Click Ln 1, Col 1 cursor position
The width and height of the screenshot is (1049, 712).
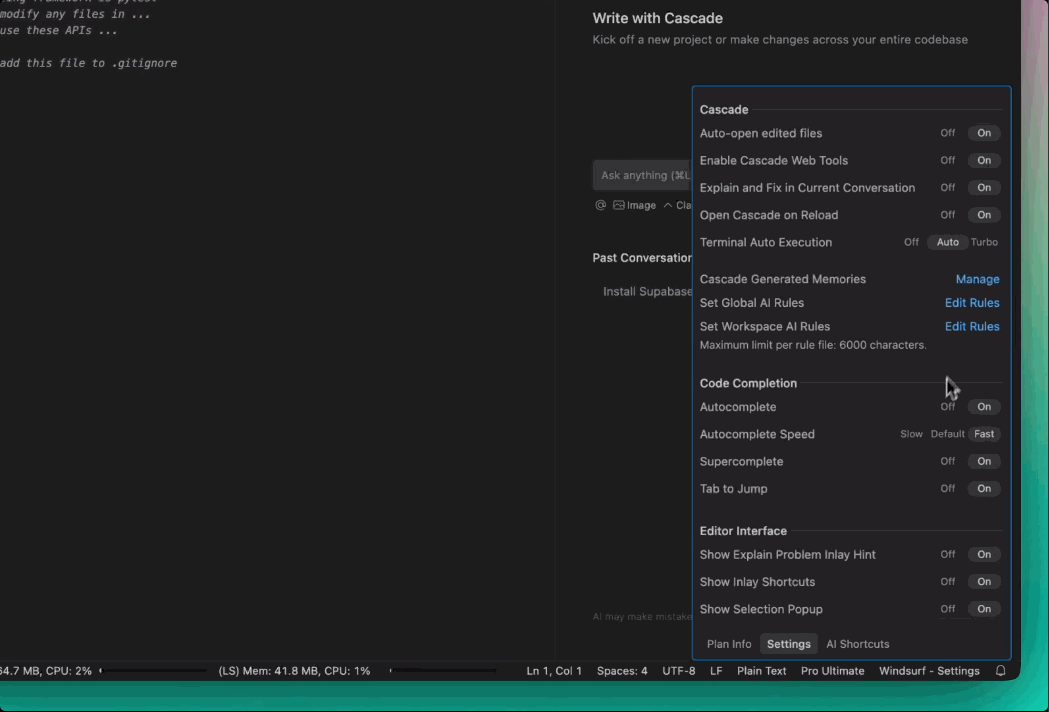[554, 671]
